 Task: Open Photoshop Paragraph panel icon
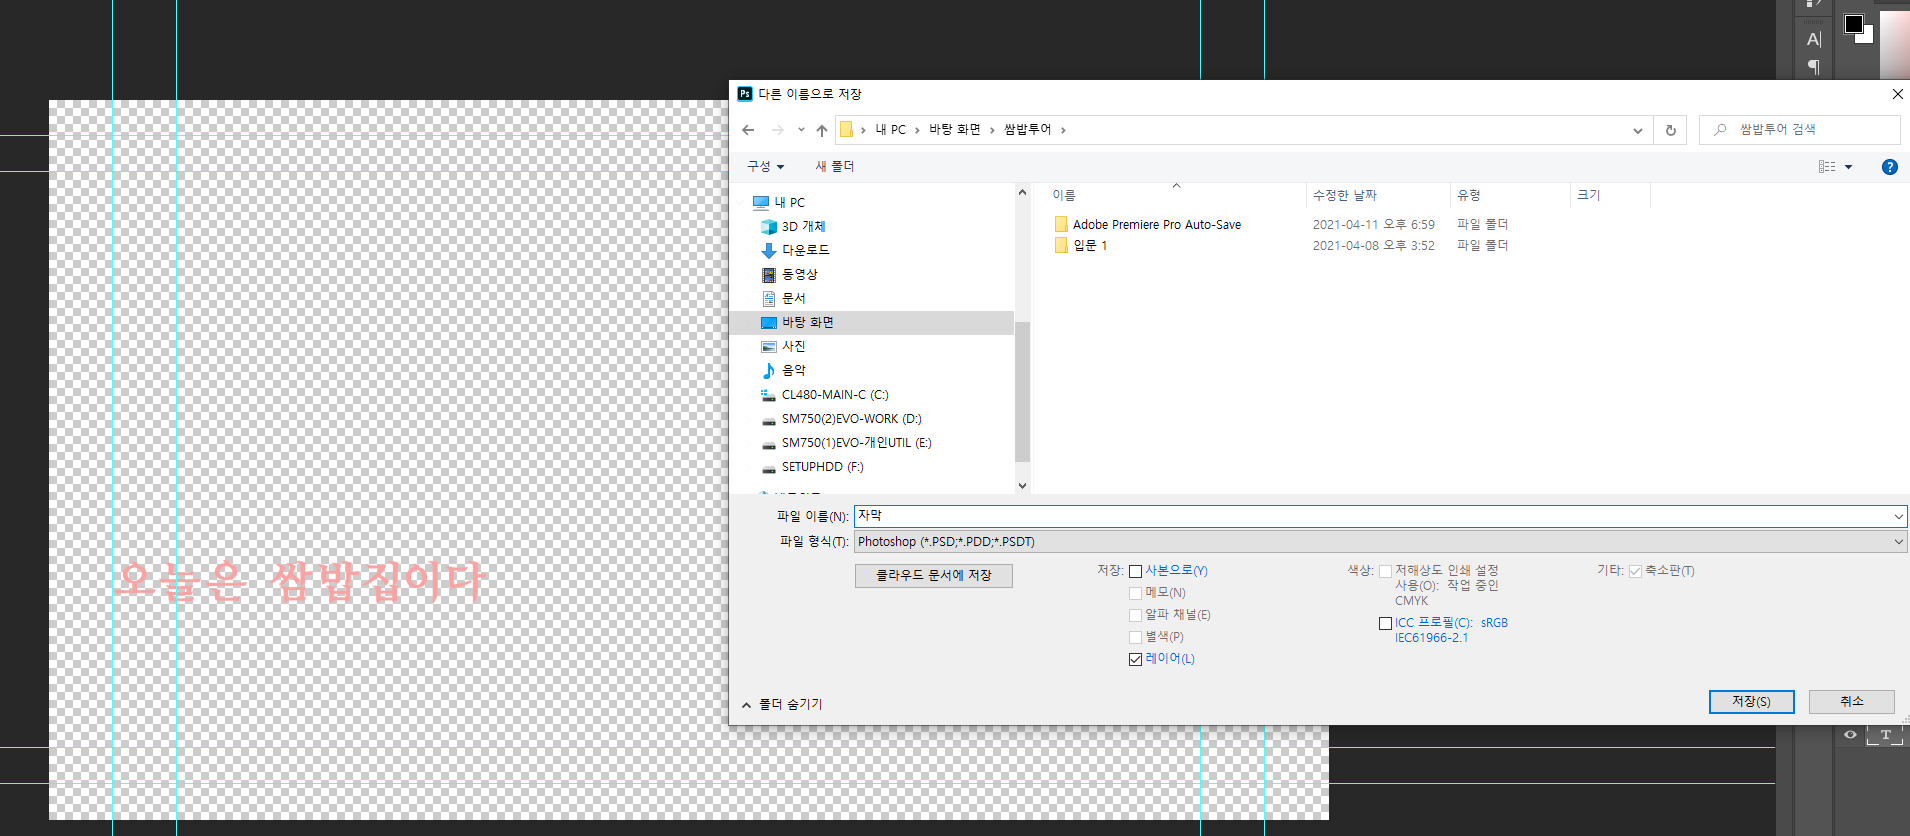click(1813, 67)
